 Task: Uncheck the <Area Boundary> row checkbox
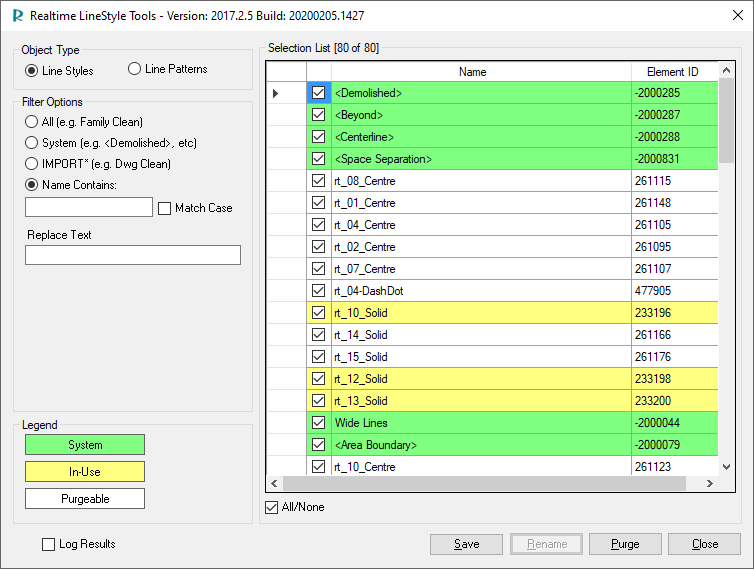point(318,444)
